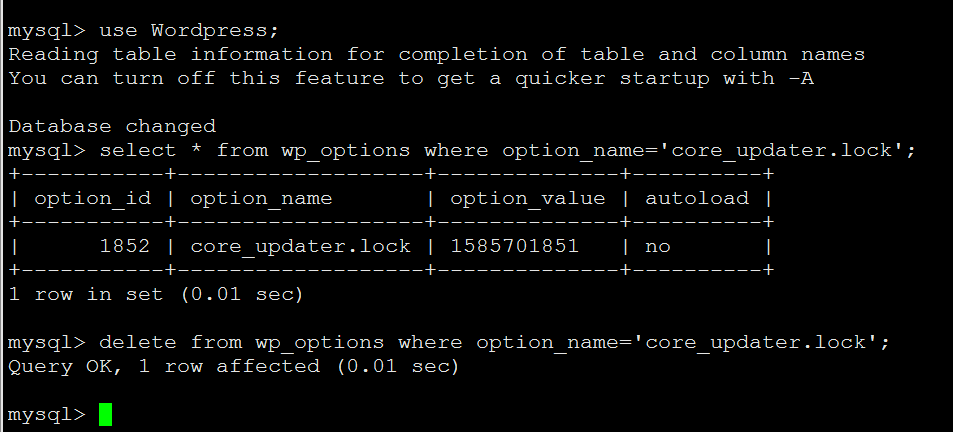
Task: Click the autoload column header
Action: pos(697,199)
